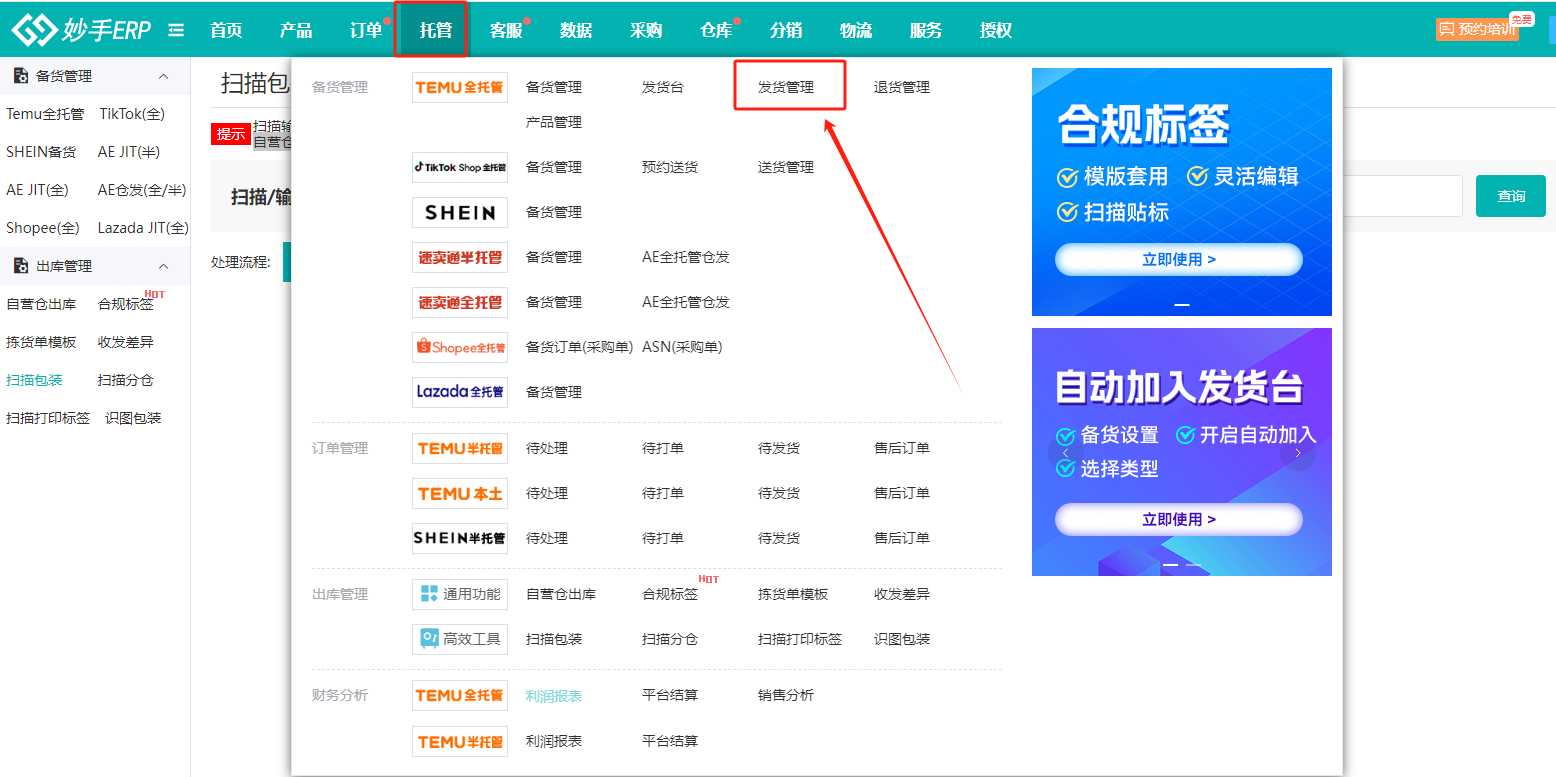Image resolution: width=1556 pixels, height=777 pixels.
Task: Click the TikTok Shop全托管 logo
Action: (x=460, y=167)
